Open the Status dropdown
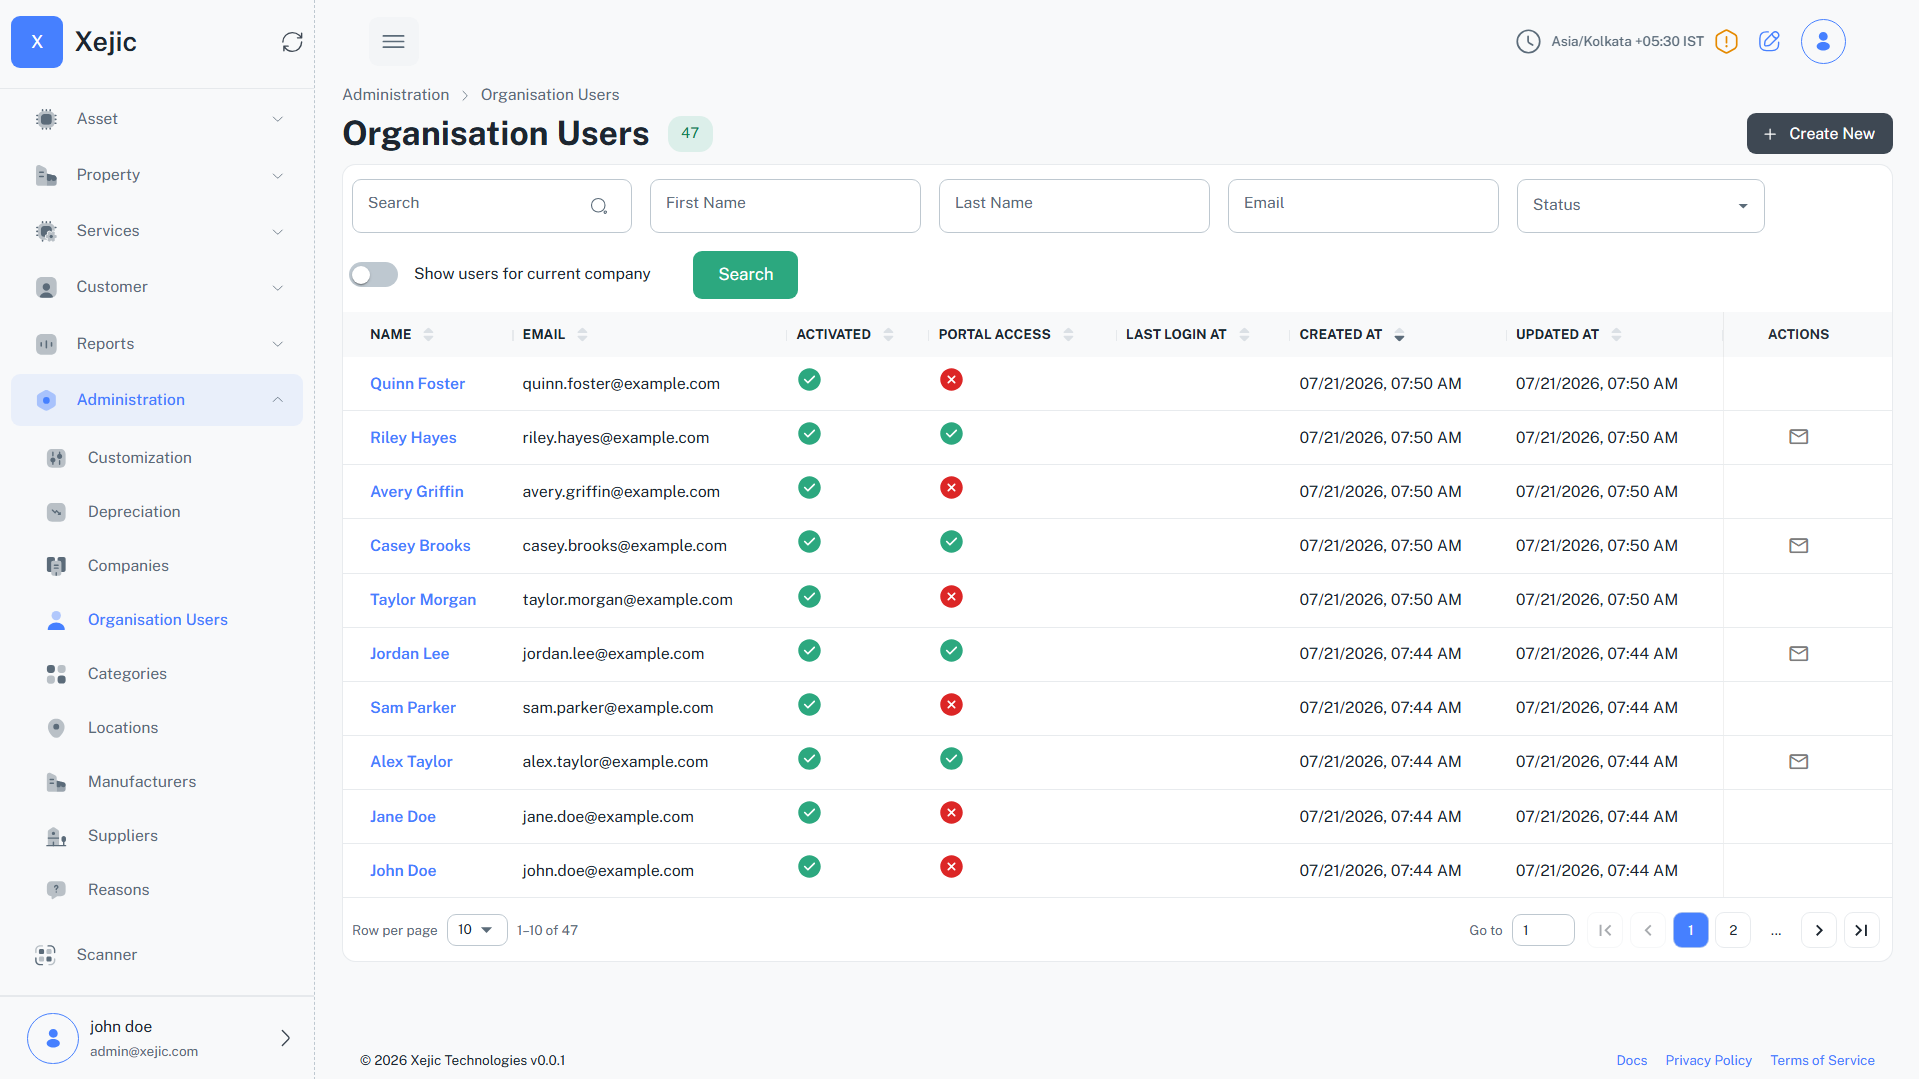1919x1079 pixels. click(x=1640, y=205)
